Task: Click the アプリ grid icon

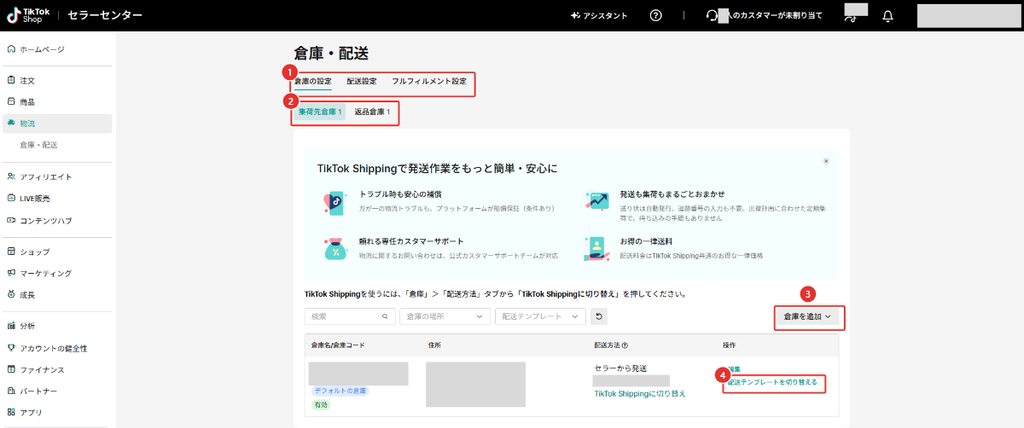Action: (11, 412)
